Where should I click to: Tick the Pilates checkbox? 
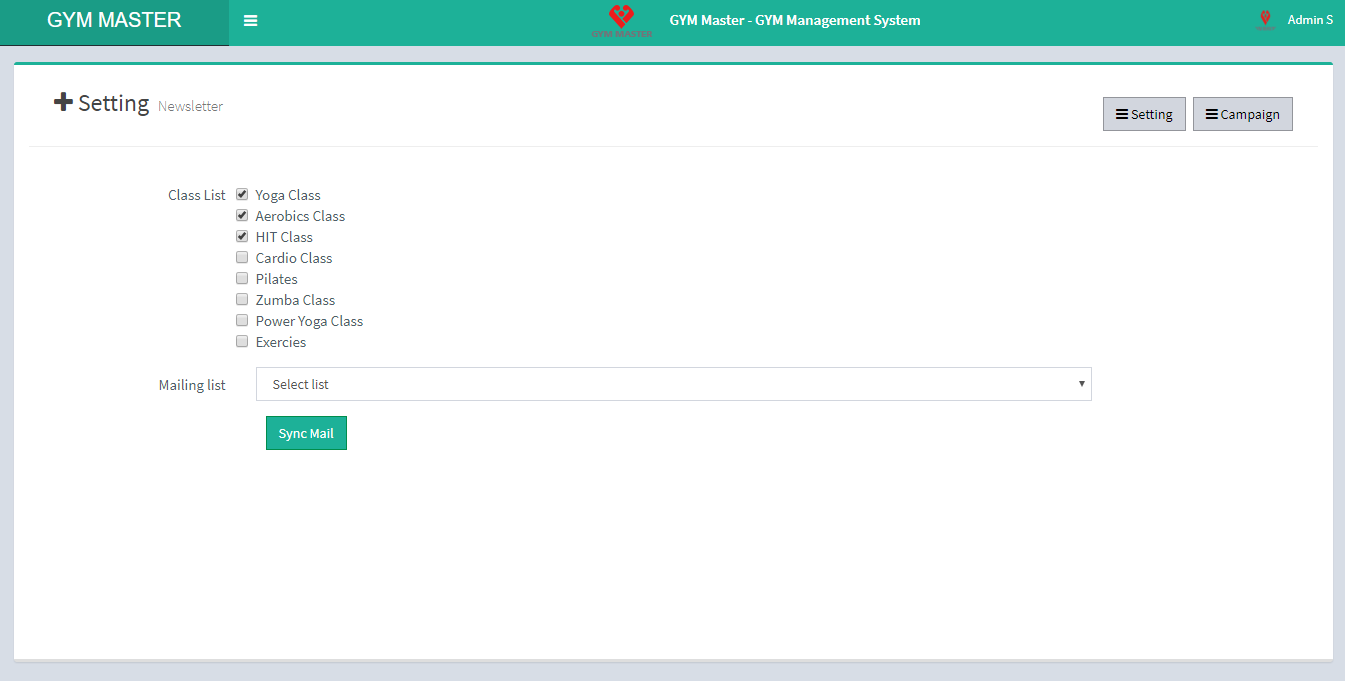coord(242,278)
